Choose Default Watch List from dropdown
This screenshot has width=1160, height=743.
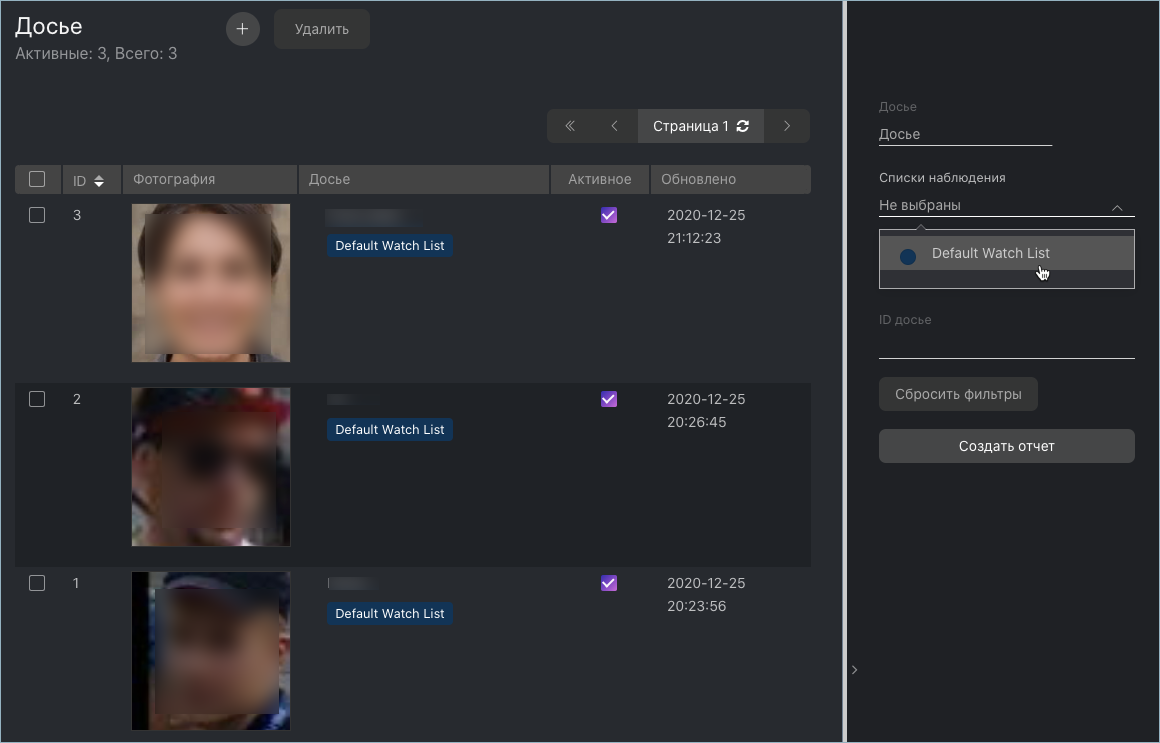point(990,254)
